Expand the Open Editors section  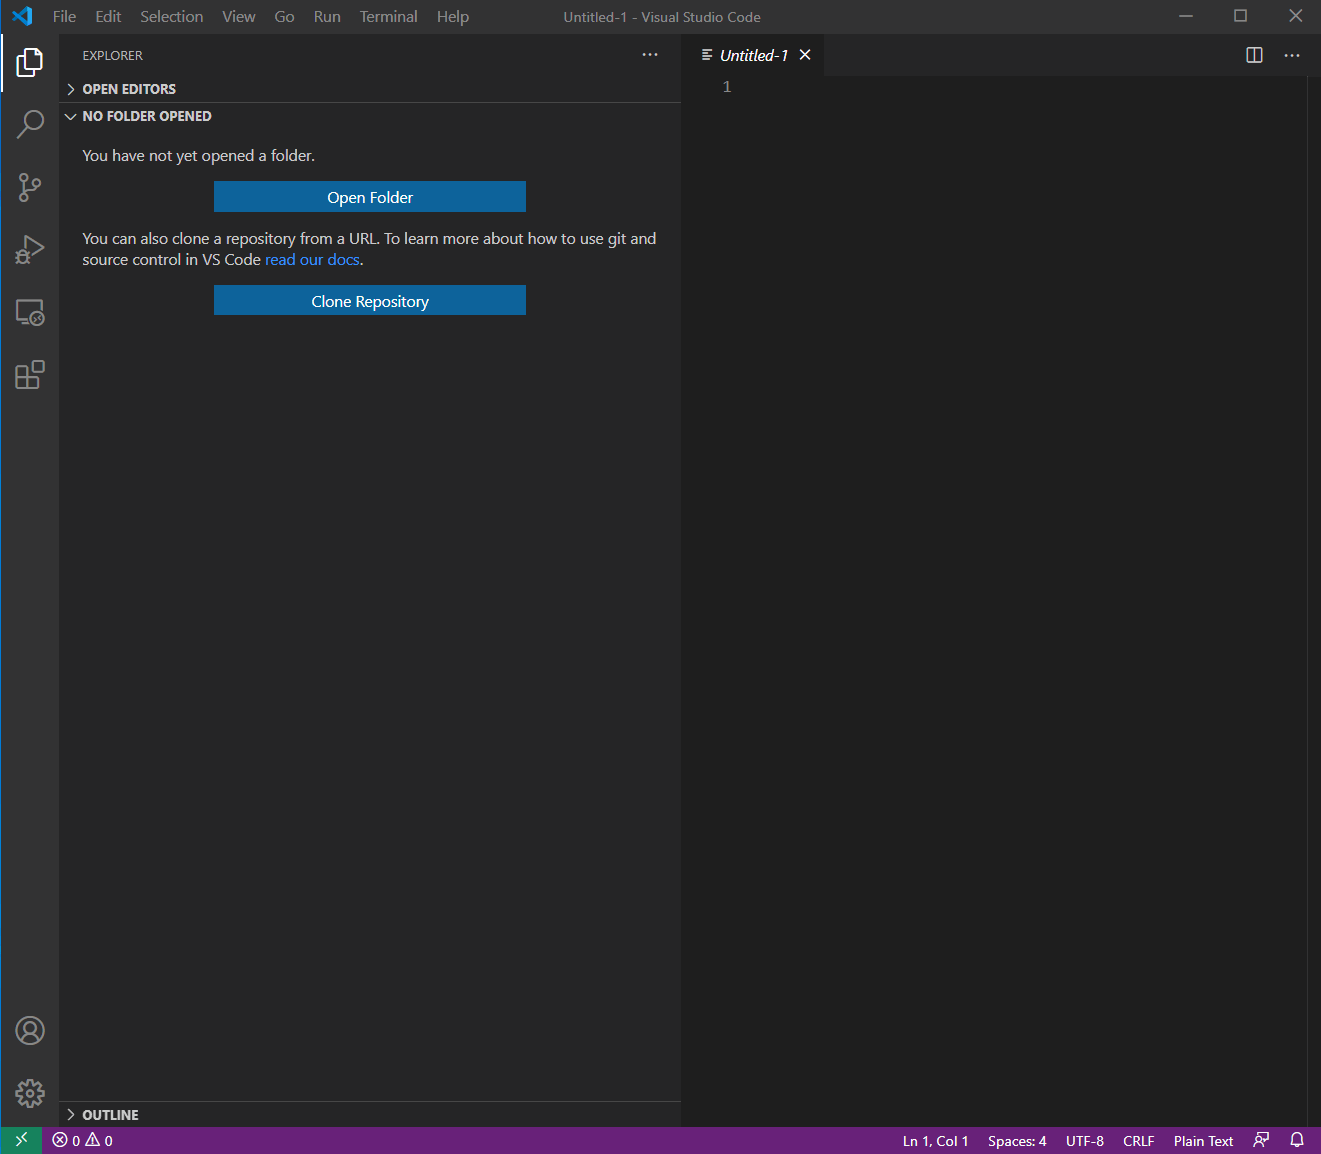[370, 89]
